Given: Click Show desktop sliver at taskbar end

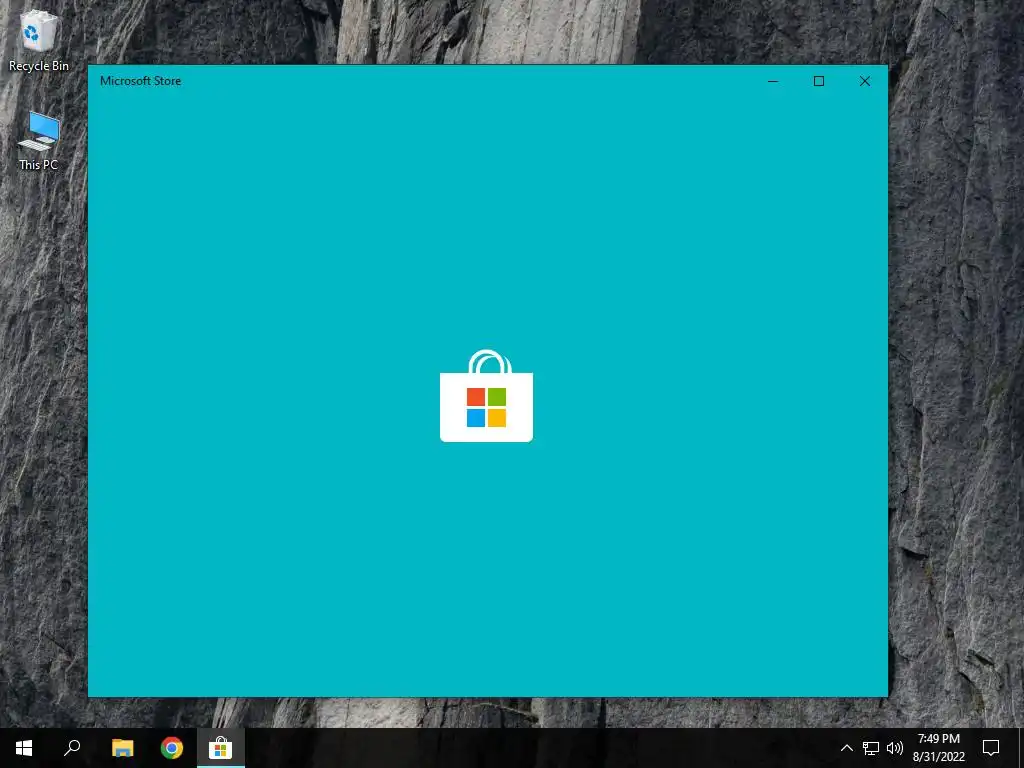Looking at the screenshot, I should click(1021, 748).
